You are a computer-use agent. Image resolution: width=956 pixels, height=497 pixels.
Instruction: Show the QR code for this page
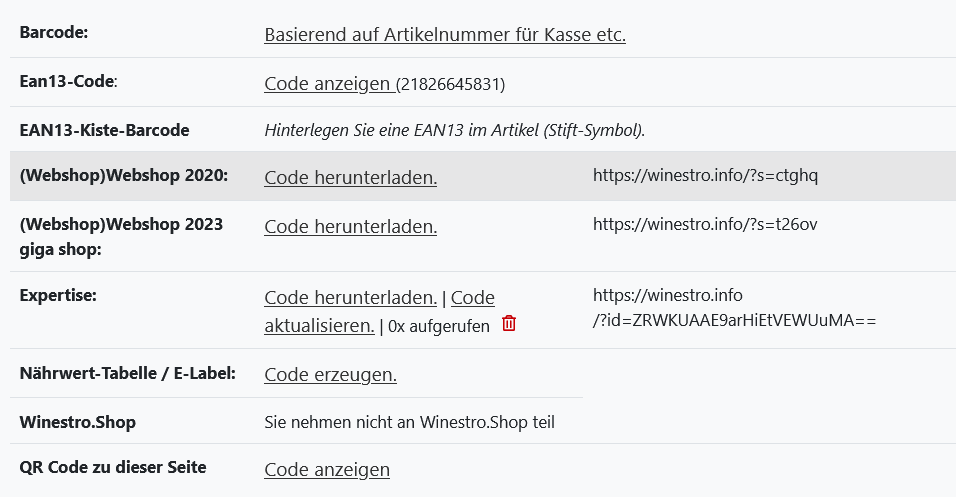pos(326,470)
